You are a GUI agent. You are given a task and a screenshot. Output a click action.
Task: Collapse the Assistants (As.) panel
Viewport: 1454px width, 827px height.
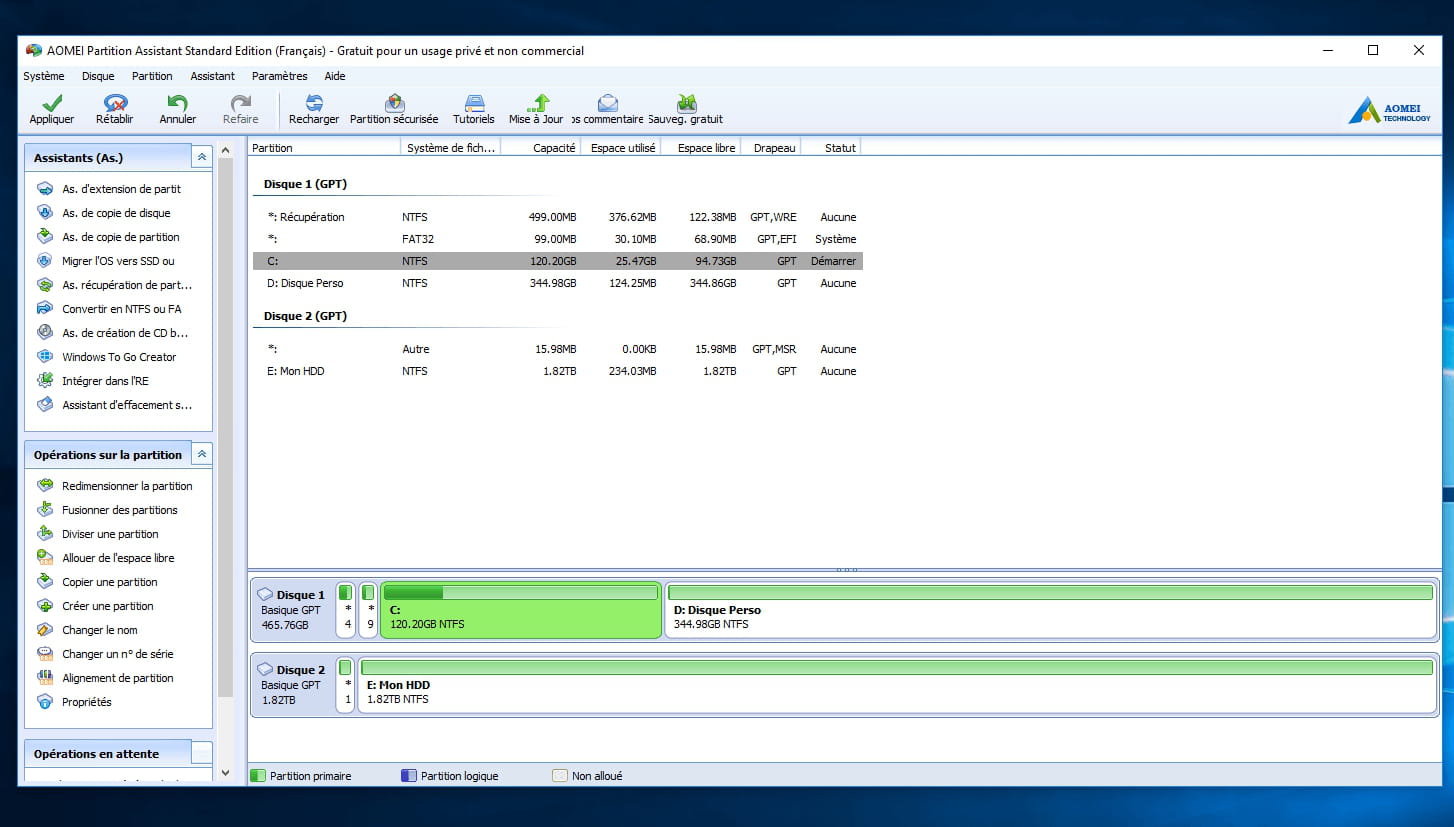(202, 157)
